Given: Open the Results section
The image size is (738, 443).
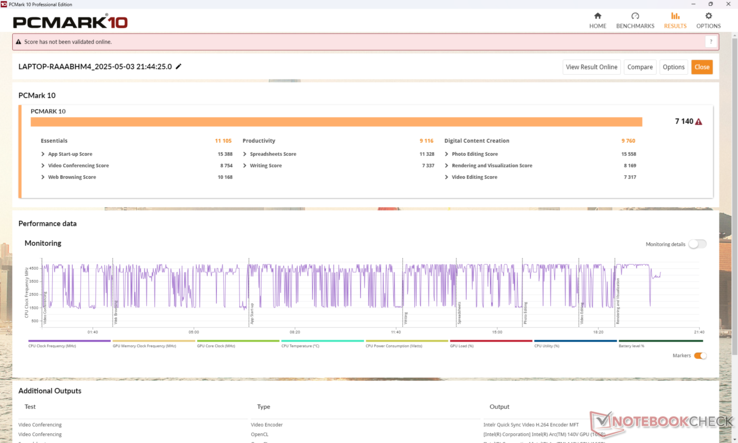Looking at the screenshot, I should (x=675, y=21).
